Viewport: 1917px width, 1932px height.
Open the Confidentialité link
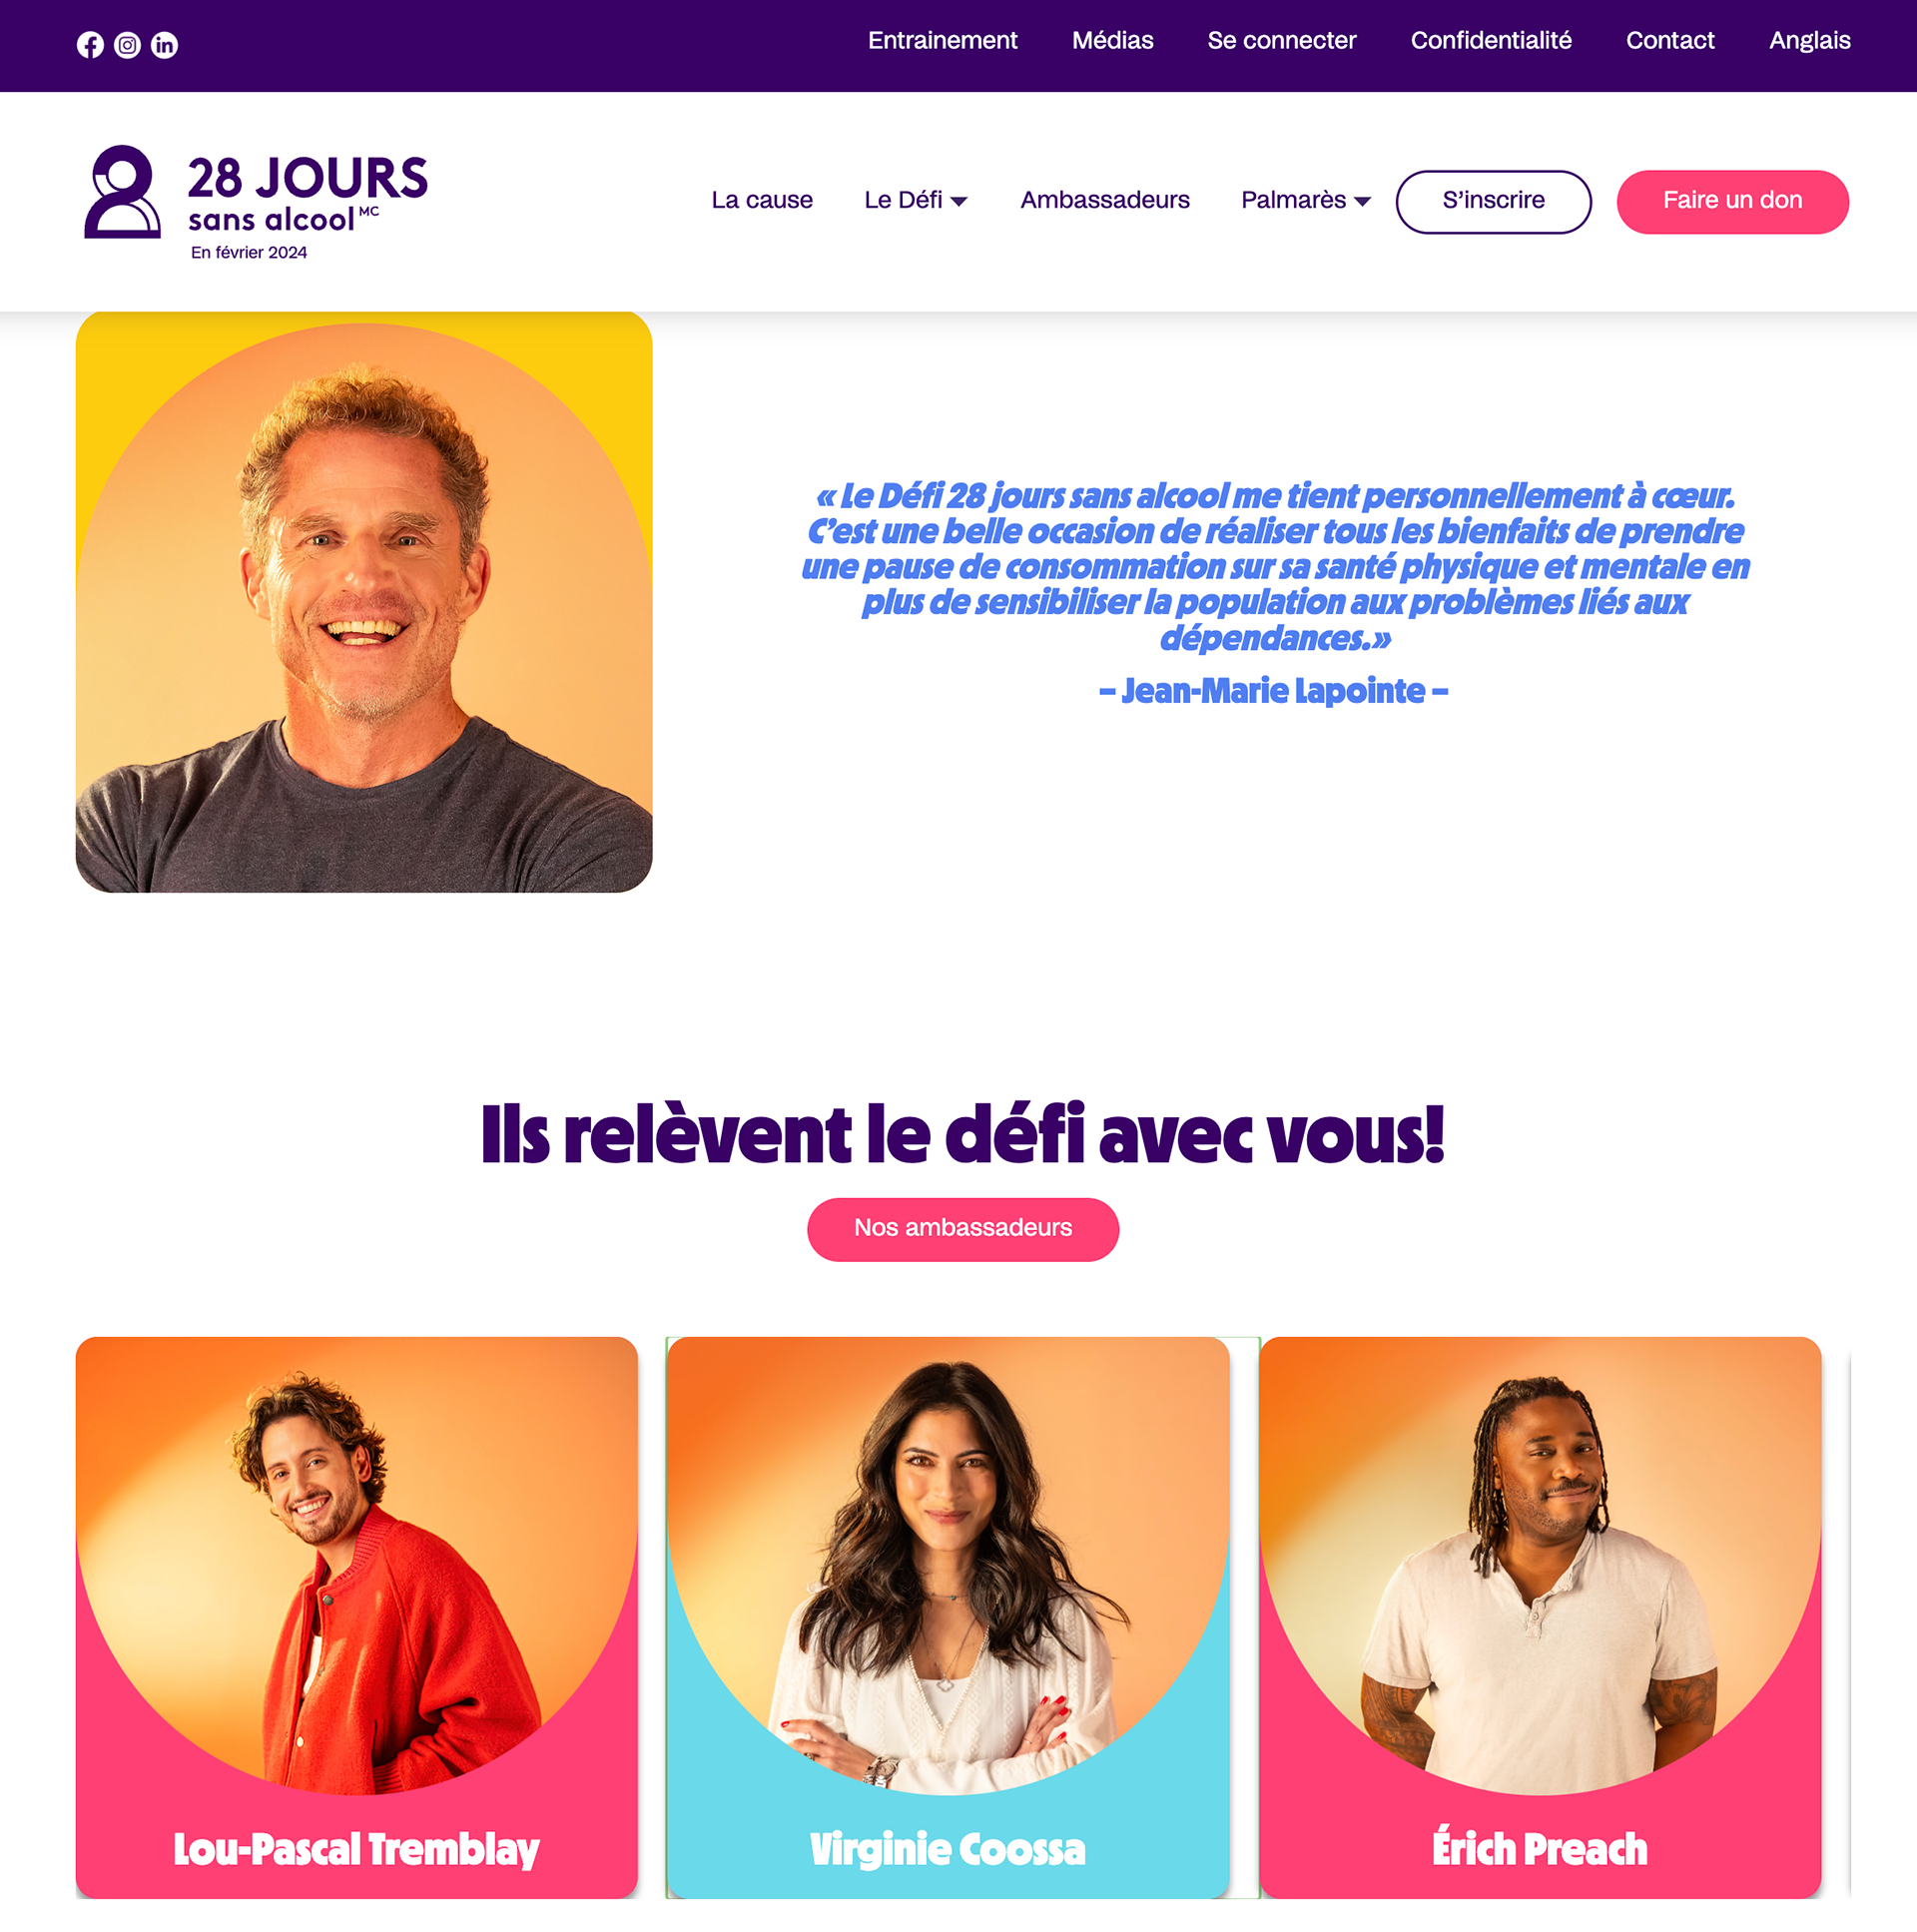(1490, 41)
